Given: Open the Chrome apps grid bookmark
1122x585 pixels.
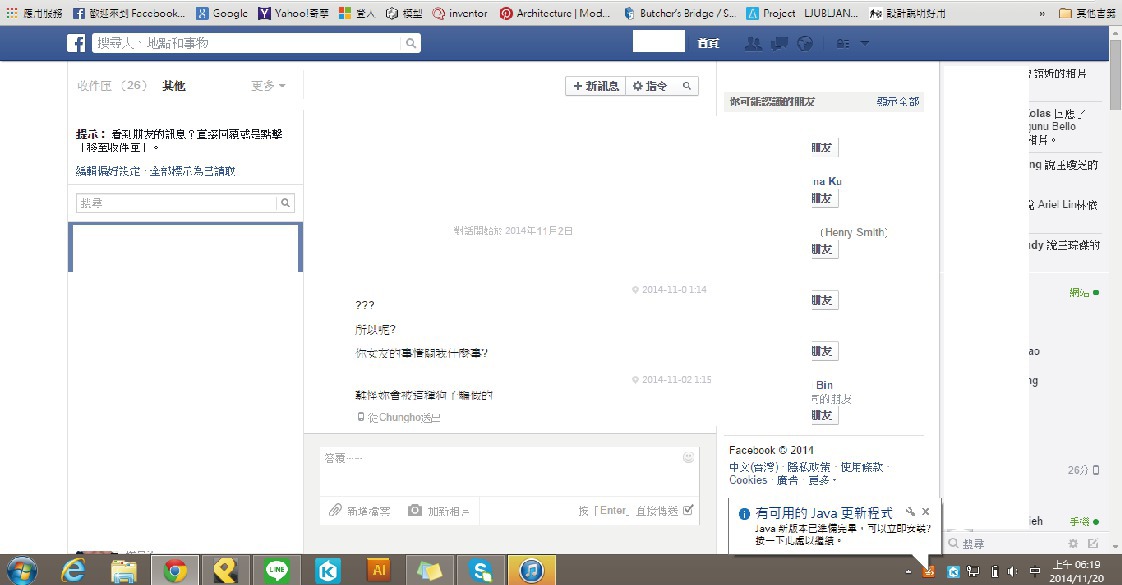Looking at the screenshot, I should click(34, 13).
